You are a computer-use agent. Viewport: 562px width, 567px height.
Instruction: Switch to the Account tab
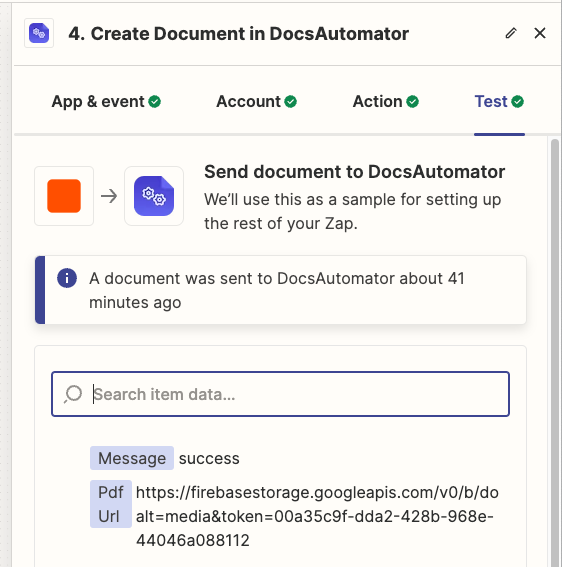256,102
